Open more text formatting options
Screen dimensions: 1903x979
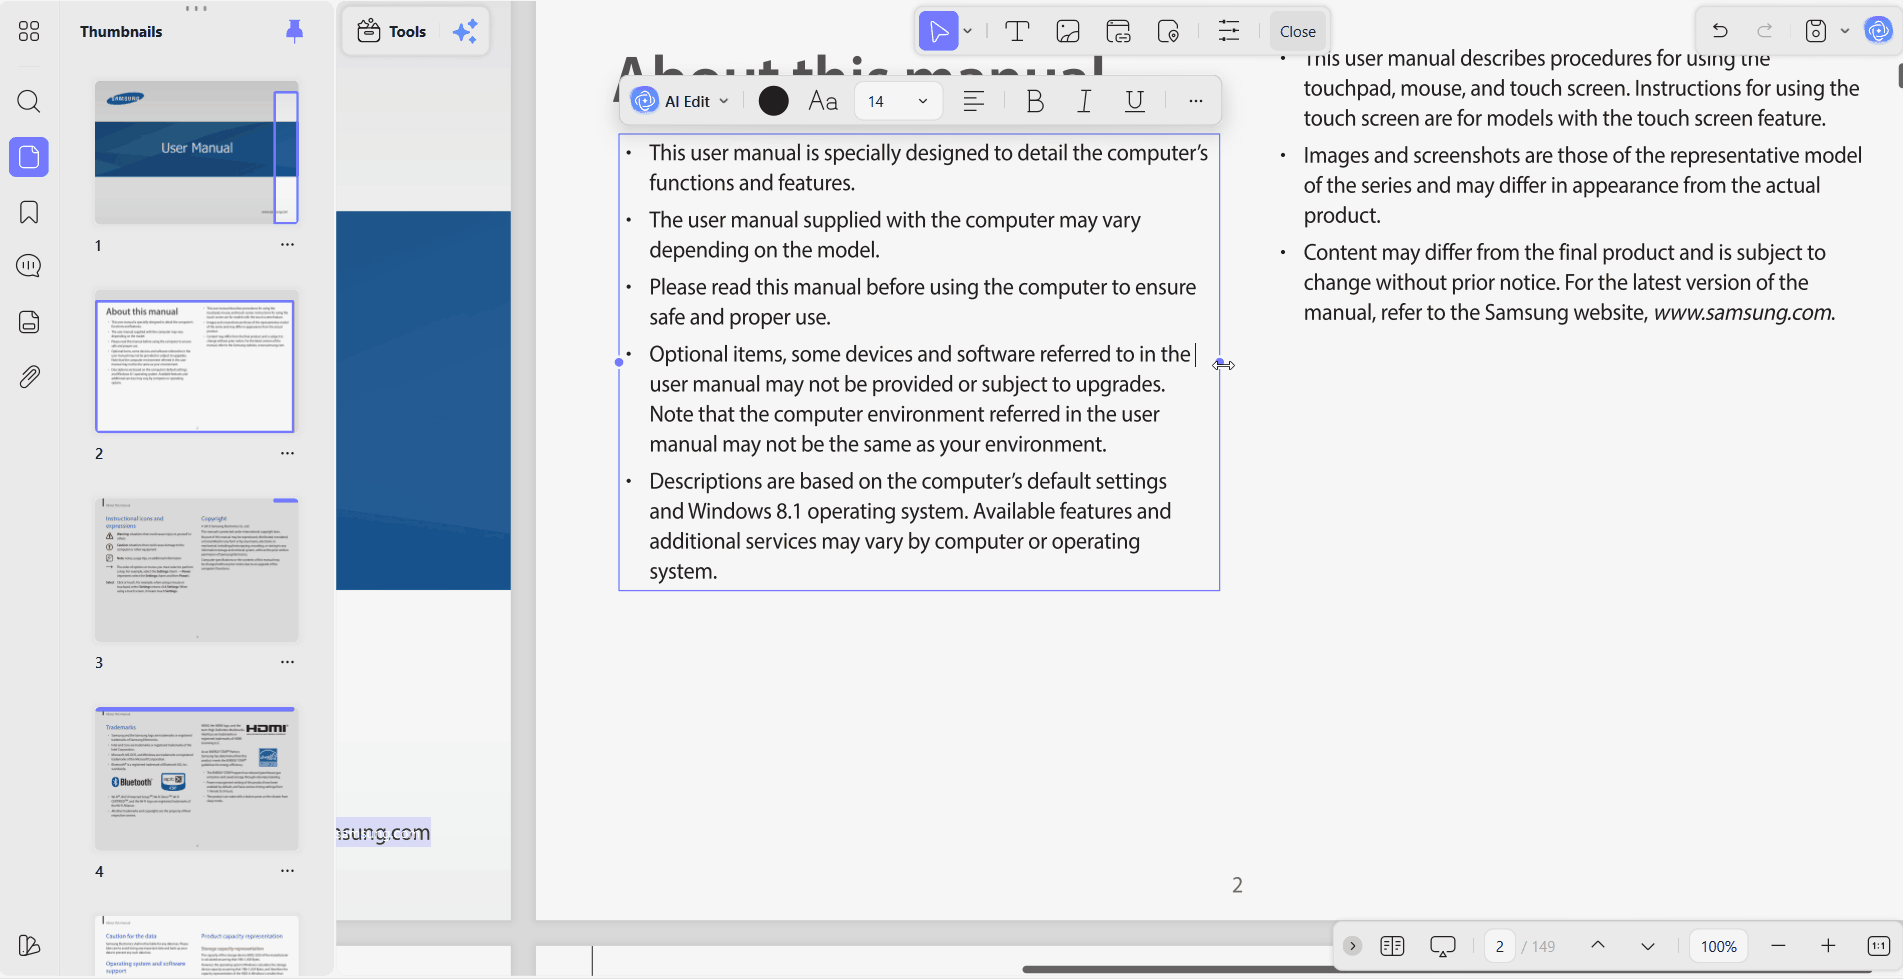tap(1196, 101)
